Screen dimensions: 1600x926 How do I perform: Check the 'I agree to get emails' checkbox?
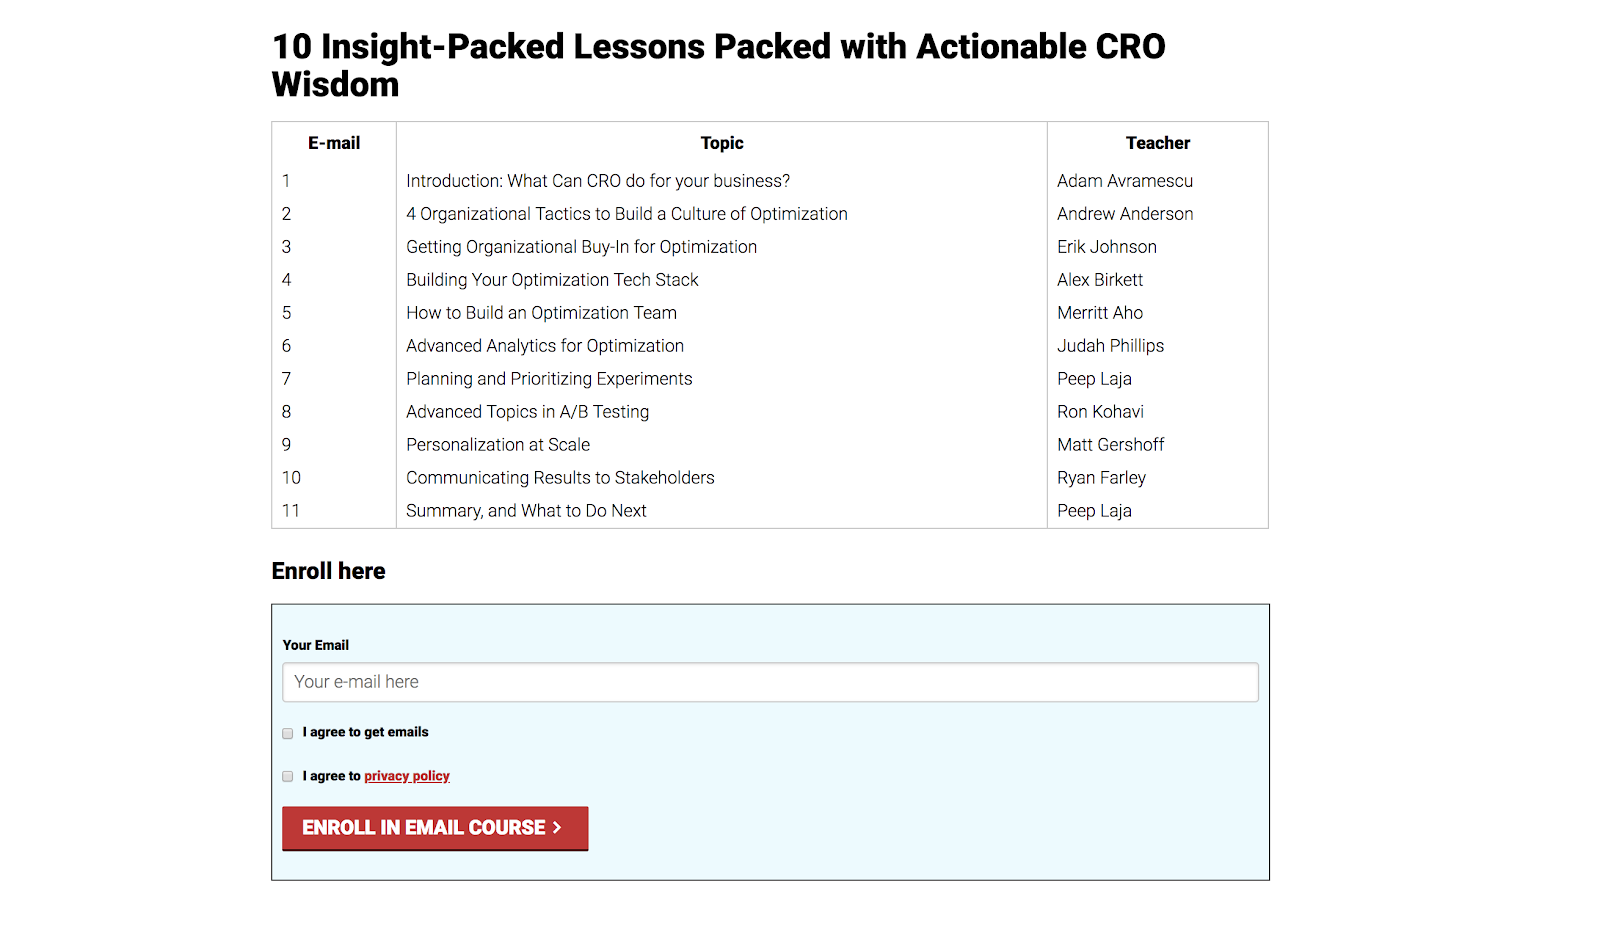288,733
